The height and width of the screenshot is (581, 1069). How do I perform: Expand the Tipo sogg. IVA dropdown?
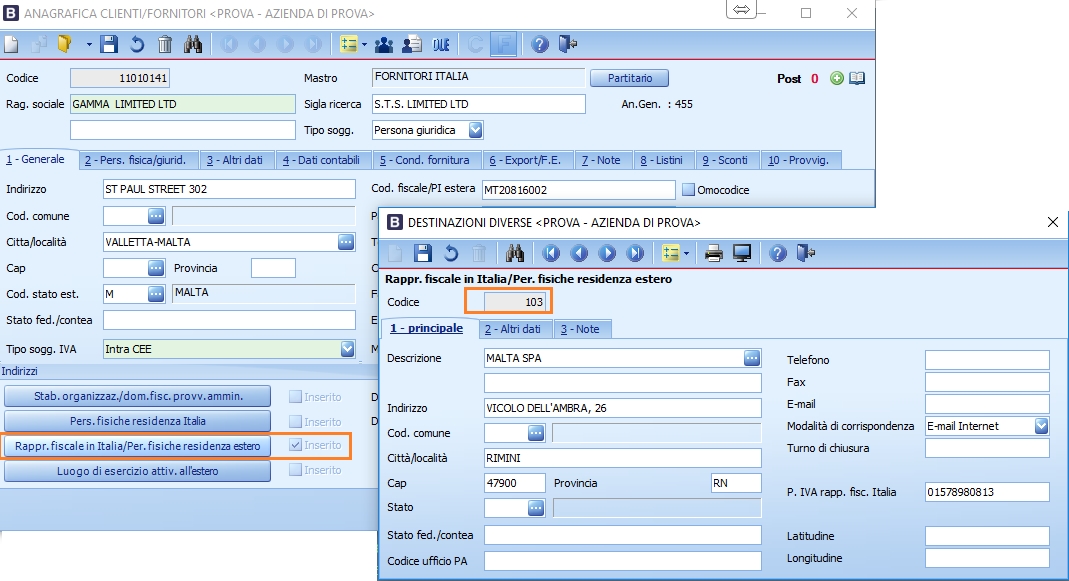[347, 349]
